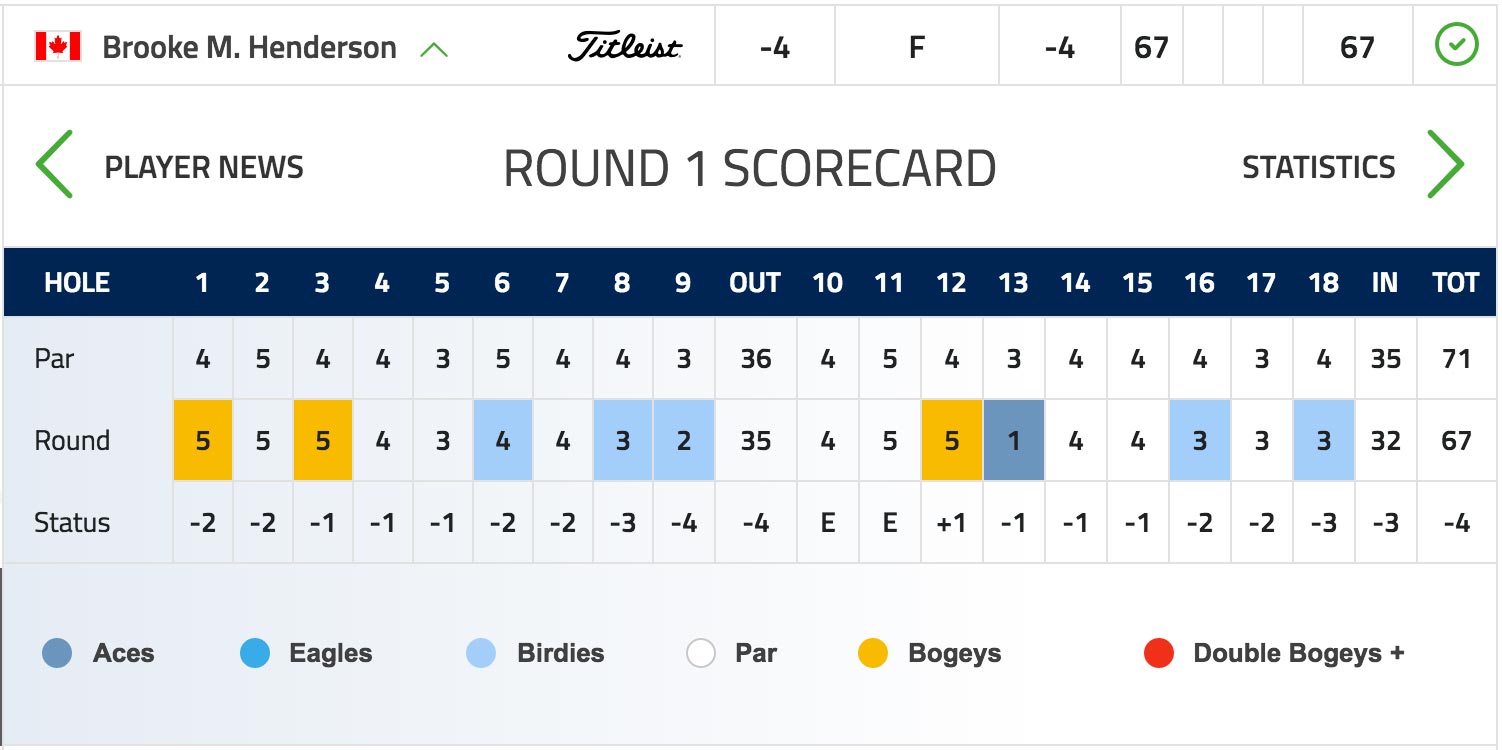This screenshot has height=750, width=1502.
Task: Click the Aces legend dot
Action: [x=57, y=654]
